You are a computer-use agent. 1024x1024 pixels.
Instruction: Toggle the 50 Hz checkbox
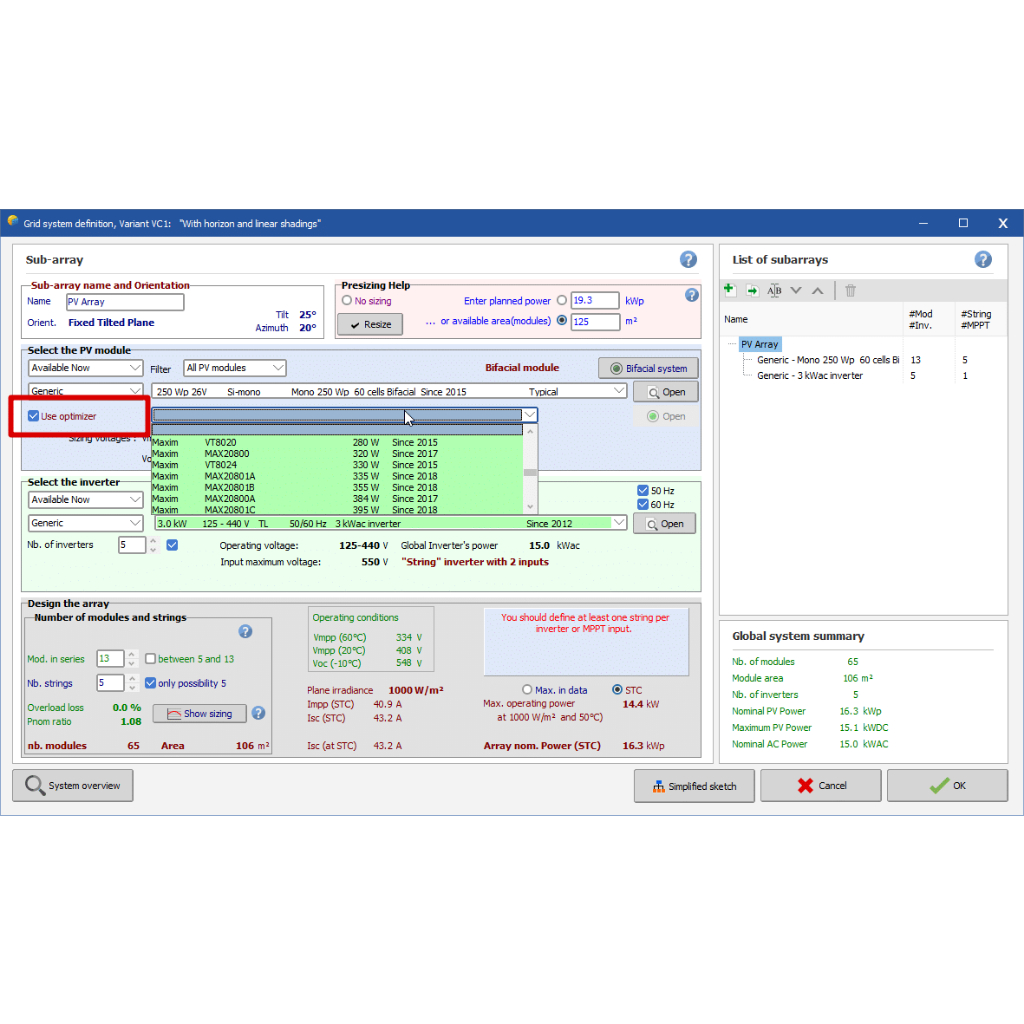point(643,490)
